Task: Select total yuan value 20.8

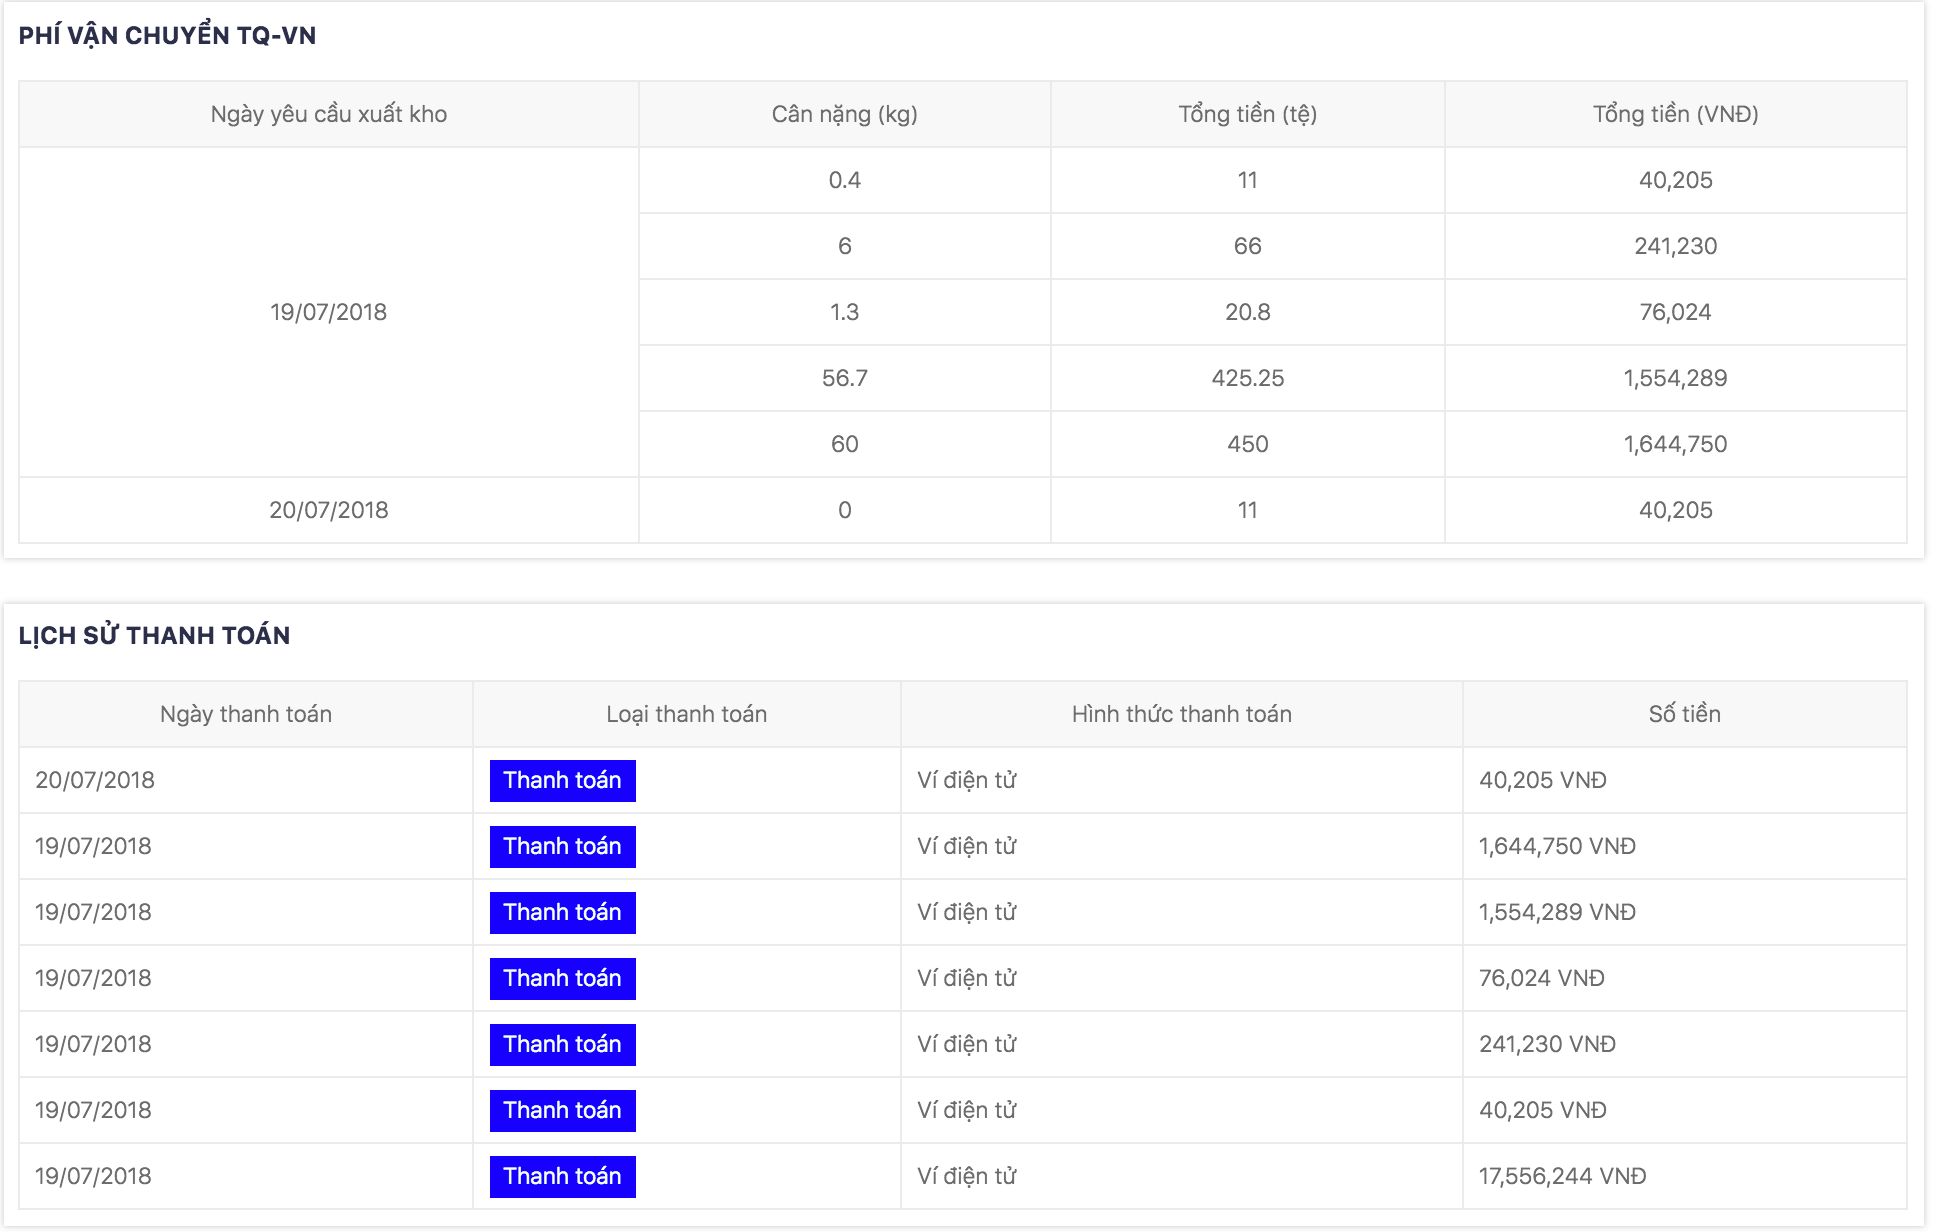Action: (1248, 312)
